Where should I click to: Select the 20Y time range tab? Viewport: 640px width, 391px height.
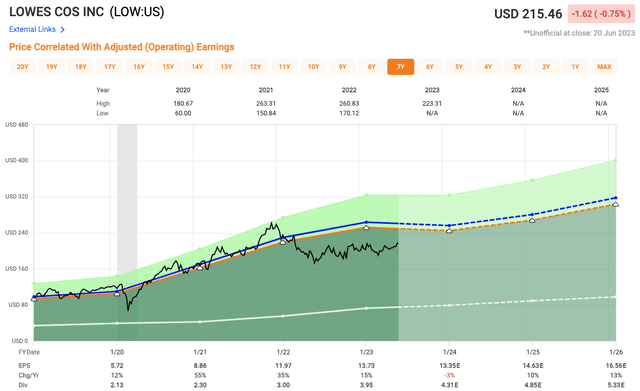pos(22,67)
